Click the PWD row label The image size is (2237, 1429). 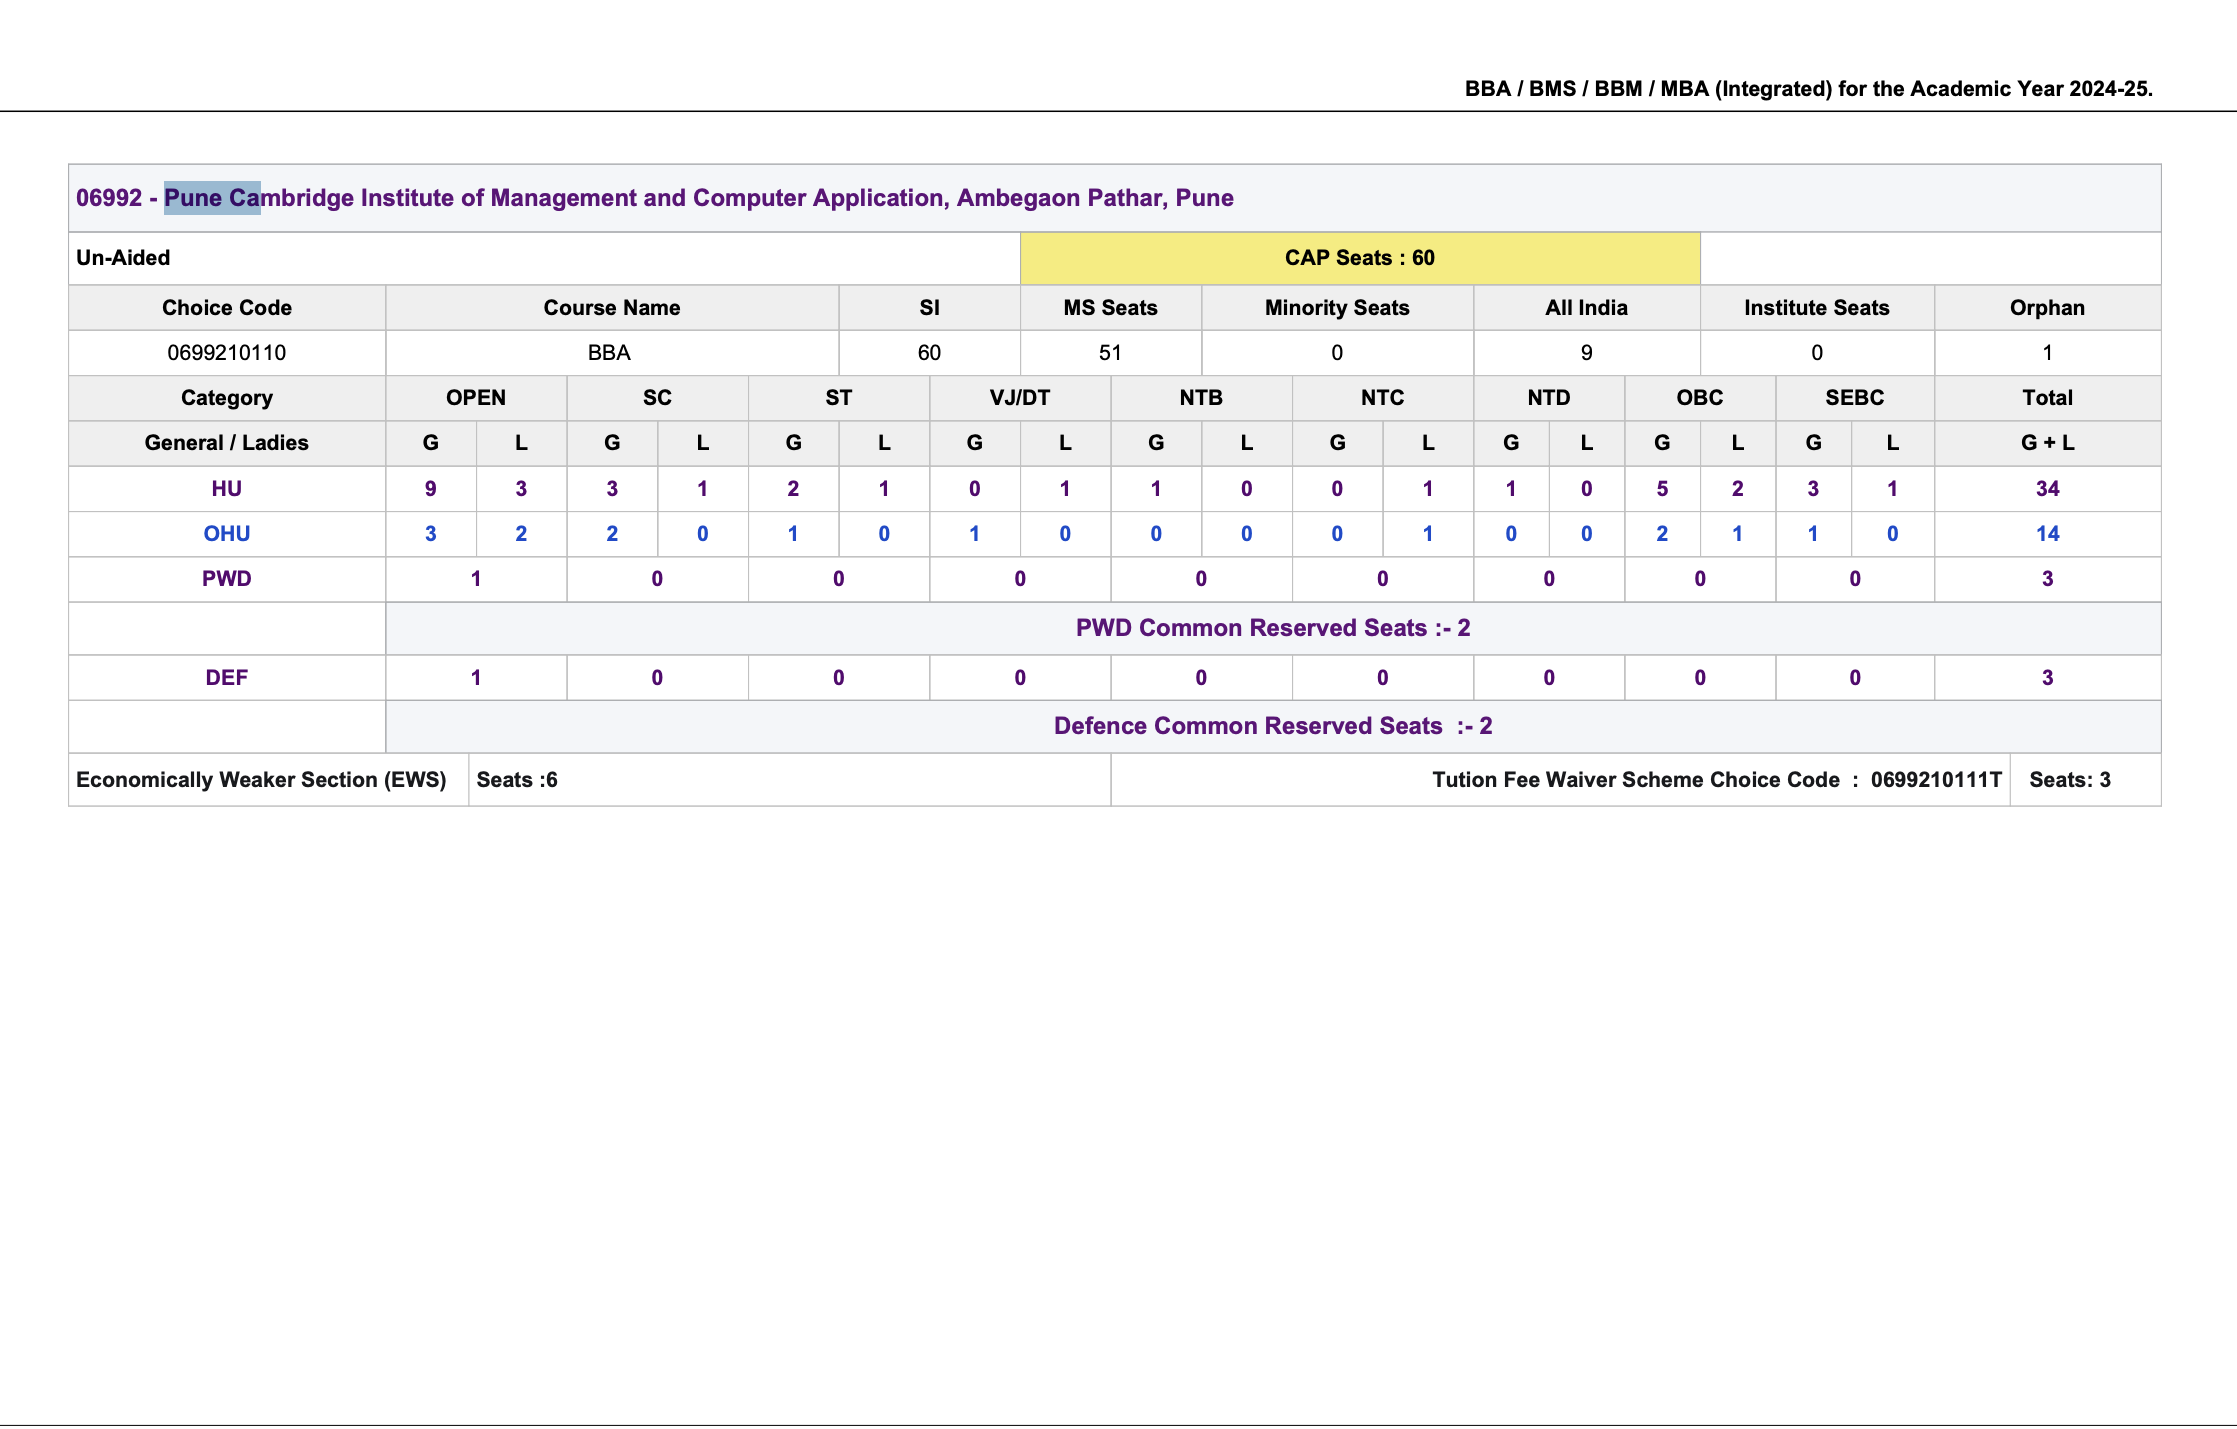coord(227,579)
